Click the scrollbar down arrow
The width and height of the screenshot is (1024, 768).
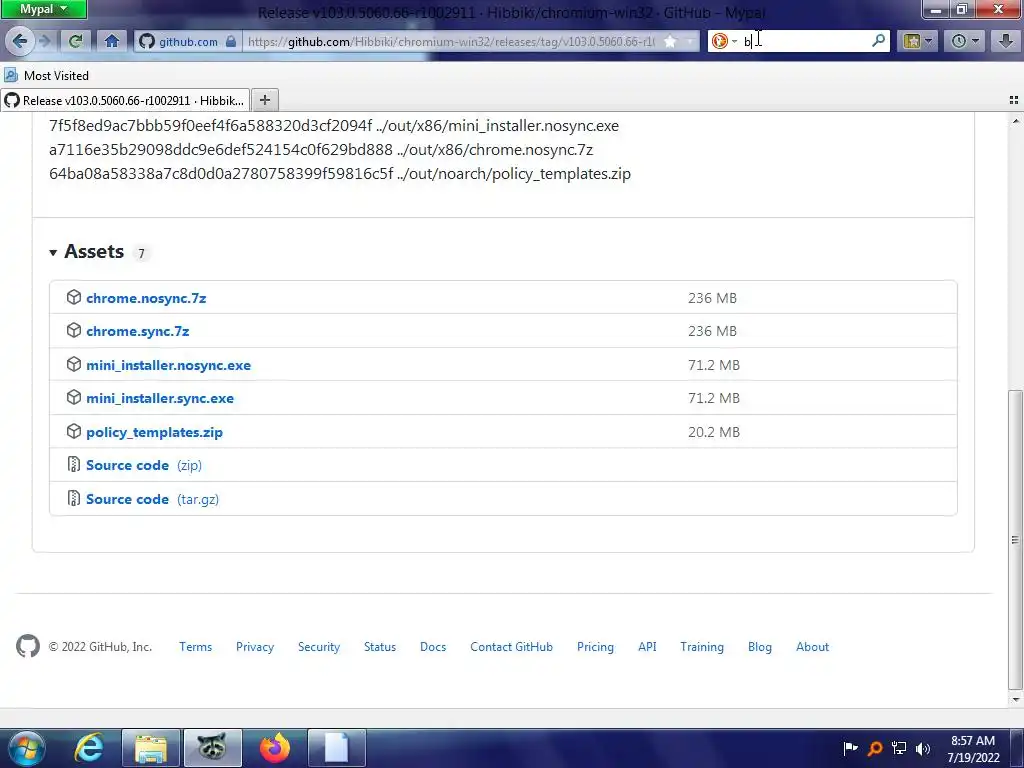pos(1015,699)
